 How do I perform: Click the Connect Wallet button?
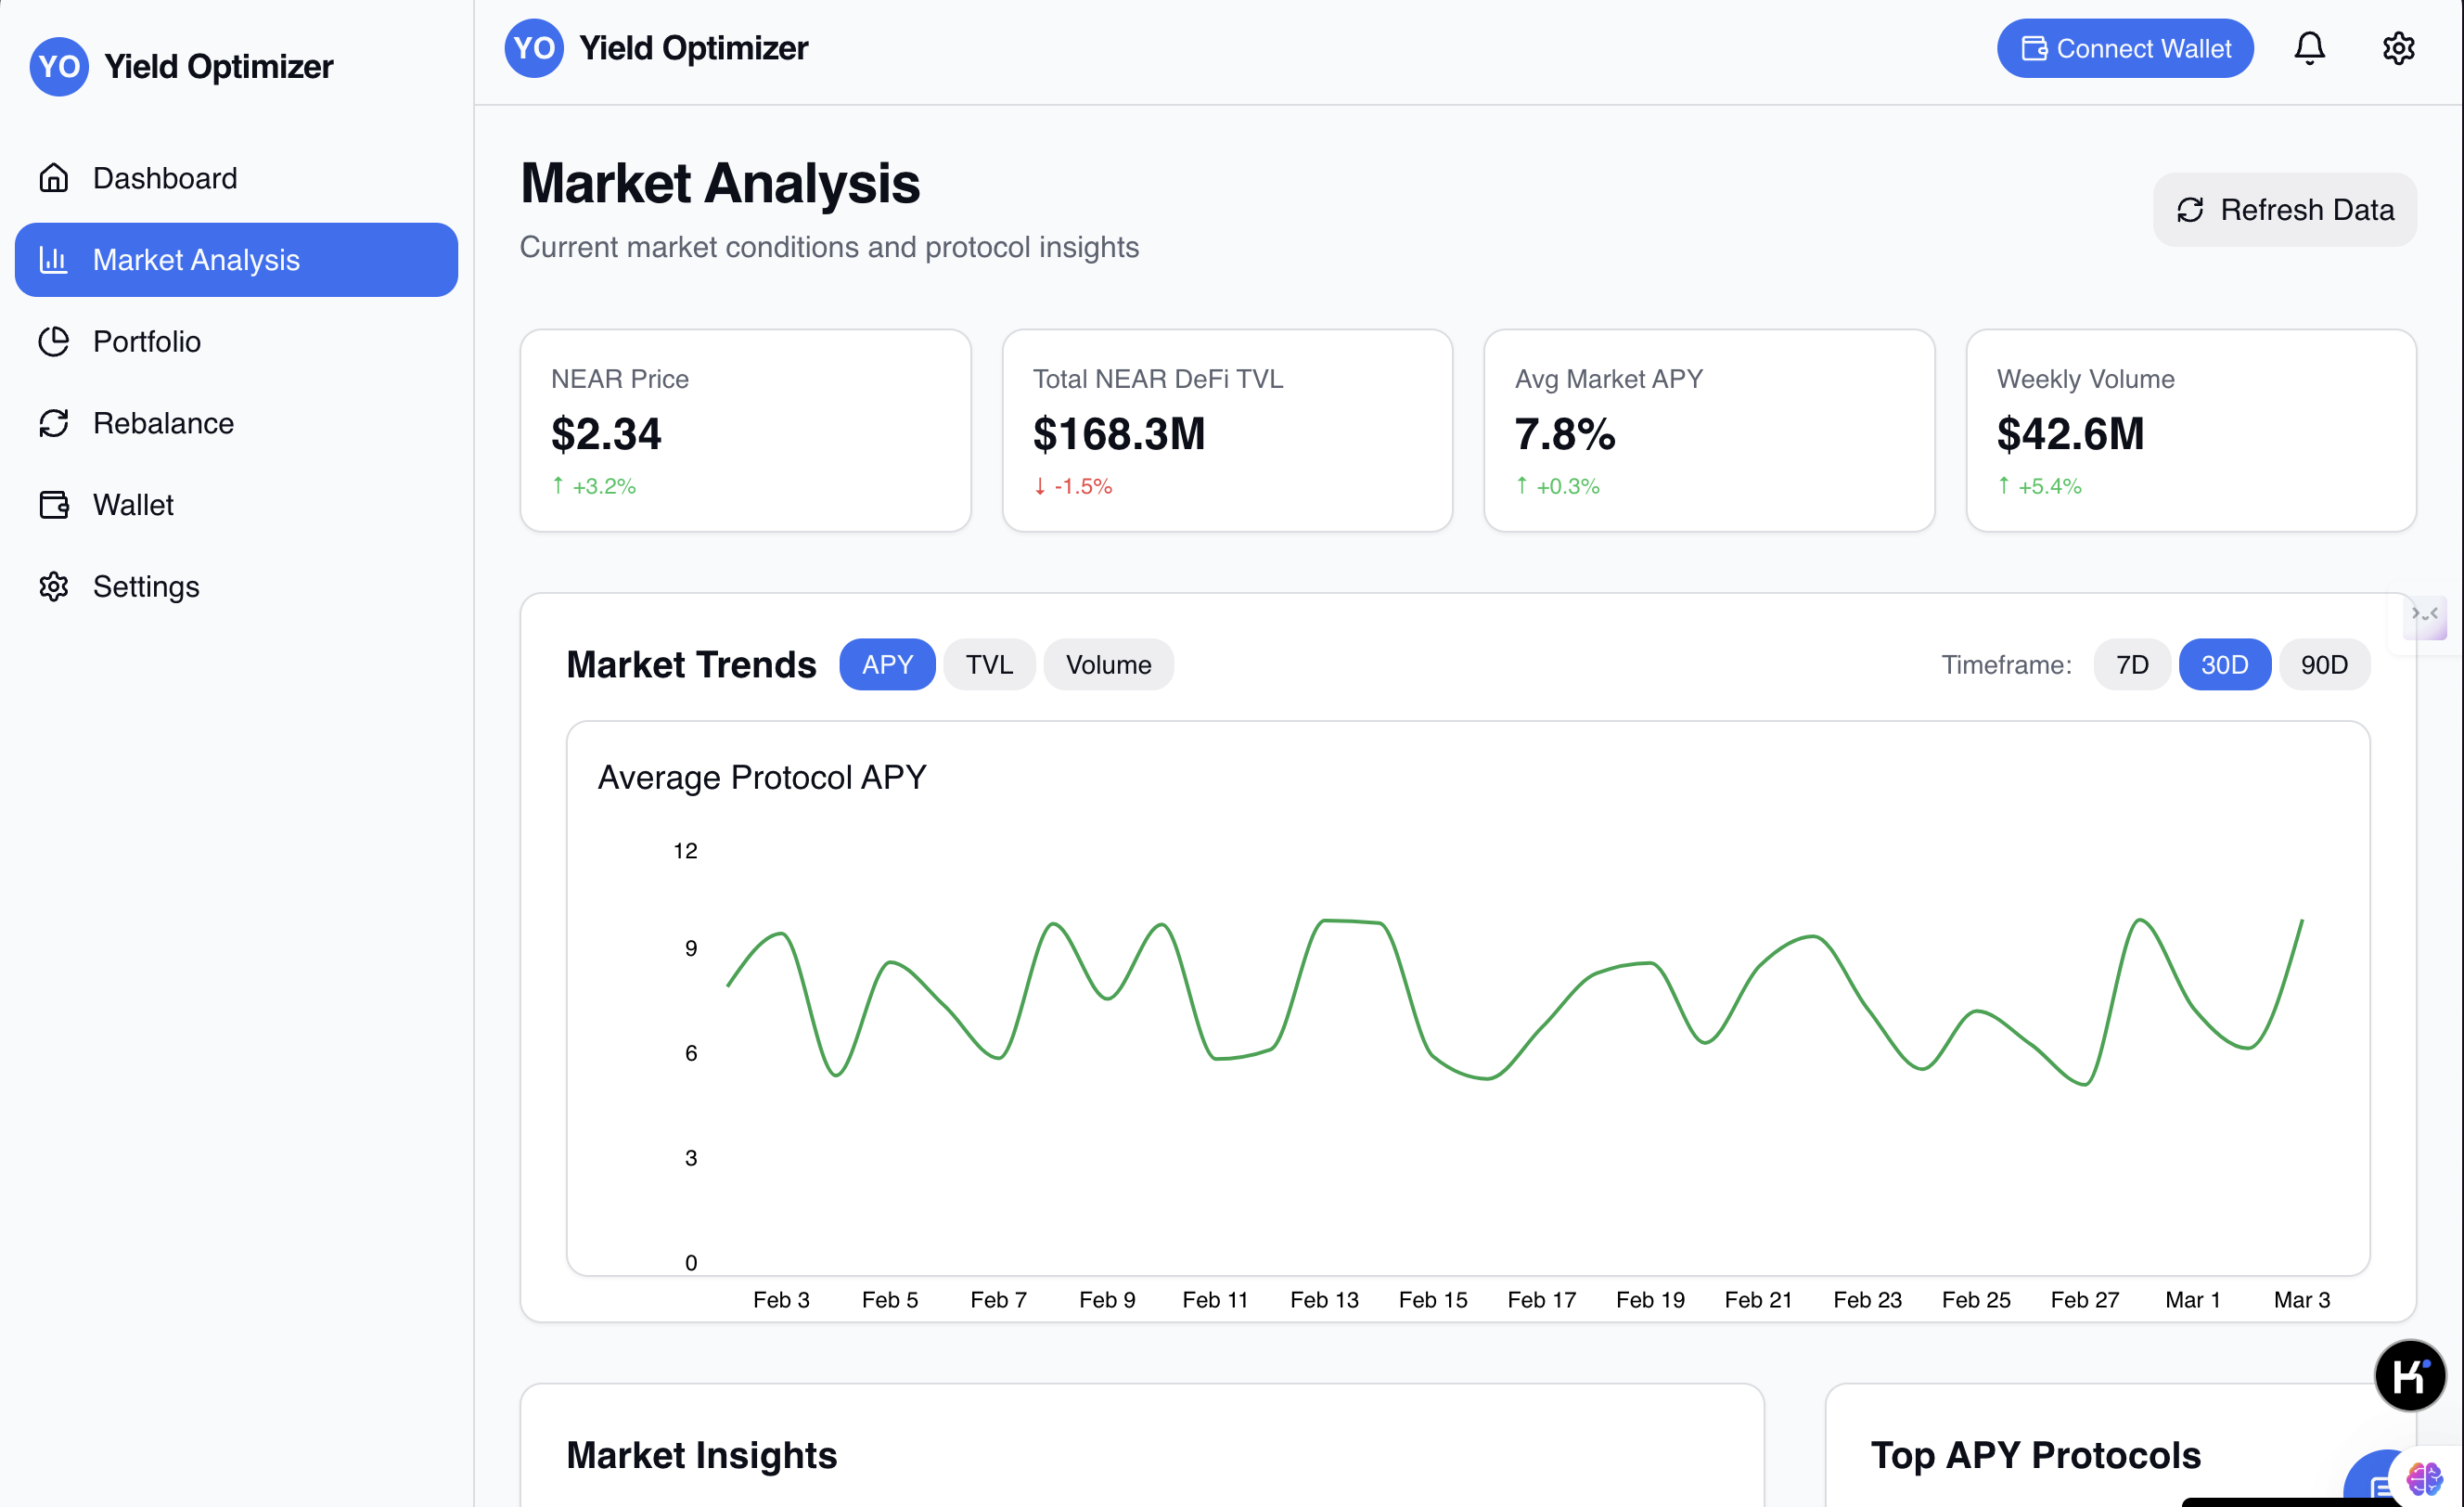coord(2124,48)
